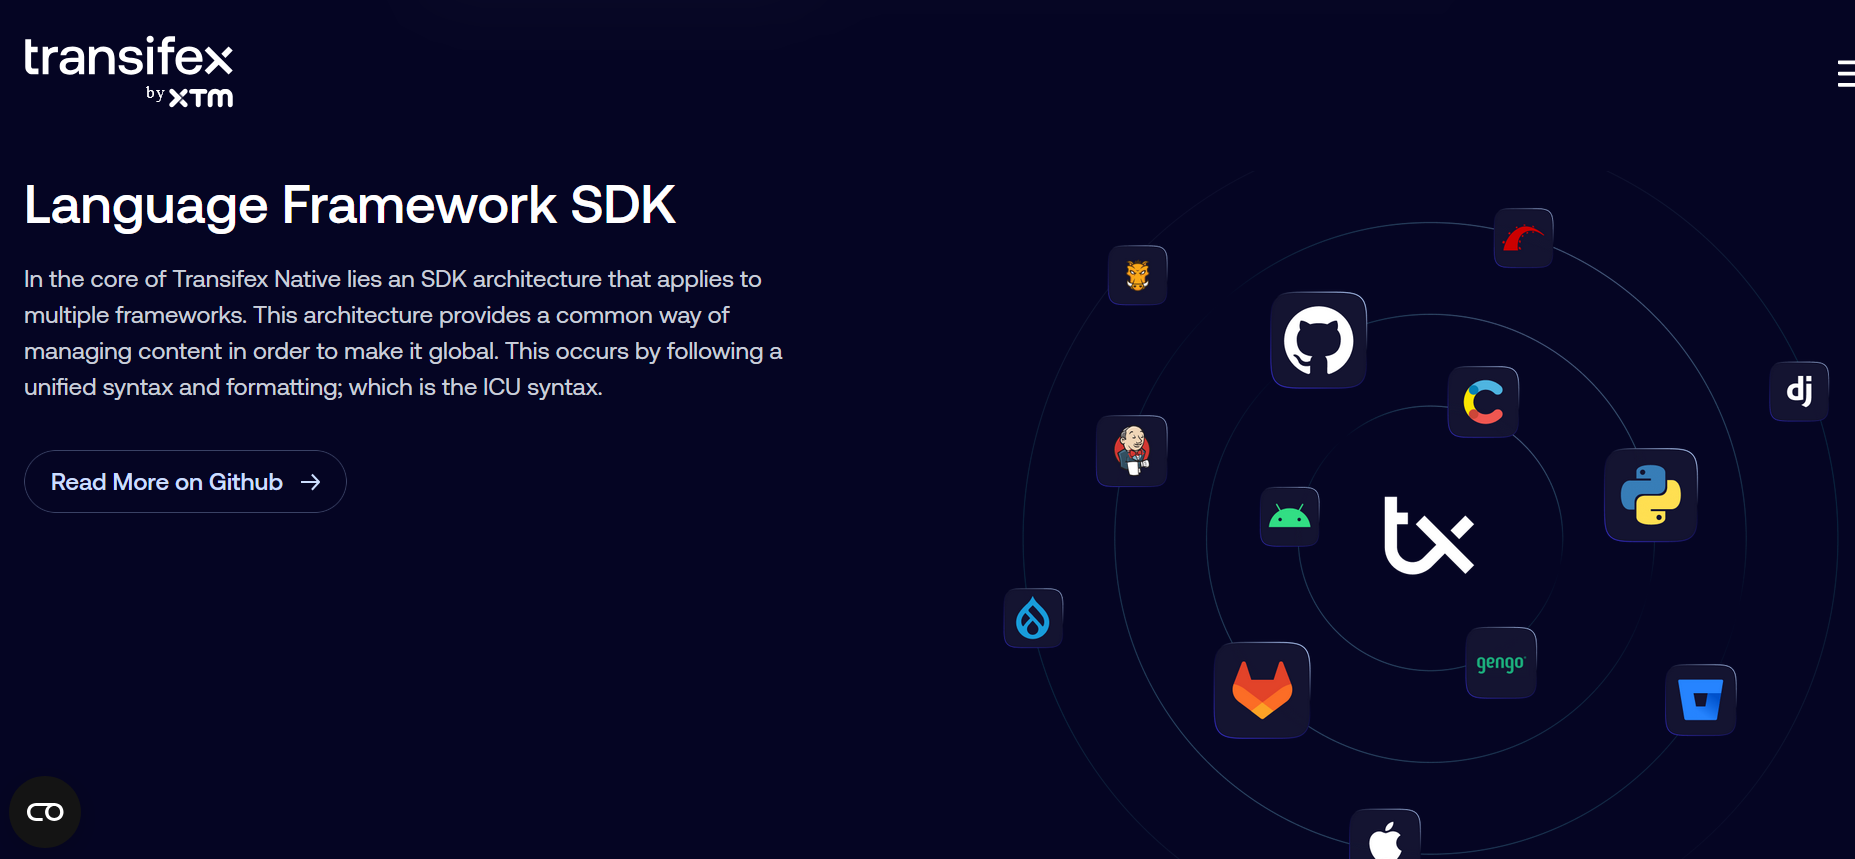The image size is (1855, 859).
Task: Click the "Language Framework SDK" heading
Action: [350, 205]
